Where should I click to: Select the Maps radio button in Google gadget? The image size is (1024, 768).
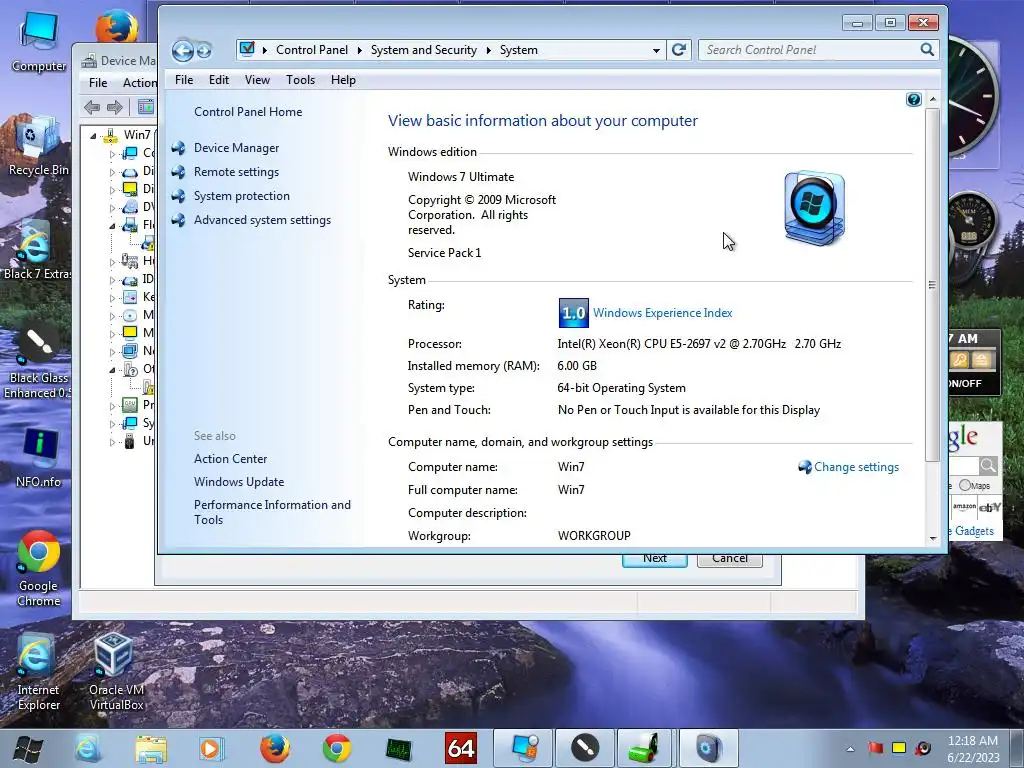click(x=965, y=485)
